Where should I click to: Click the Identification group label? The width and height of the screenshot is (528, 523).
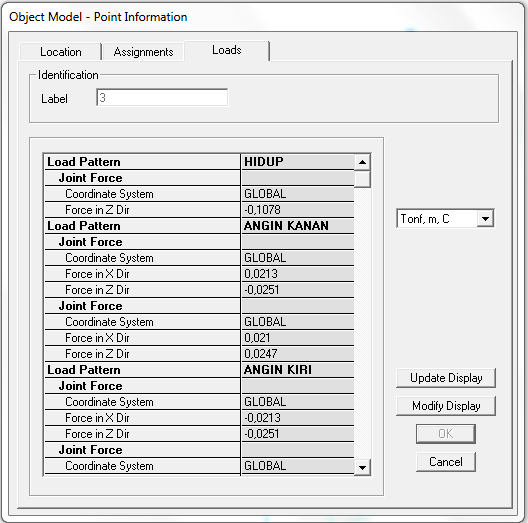(68, 75)
